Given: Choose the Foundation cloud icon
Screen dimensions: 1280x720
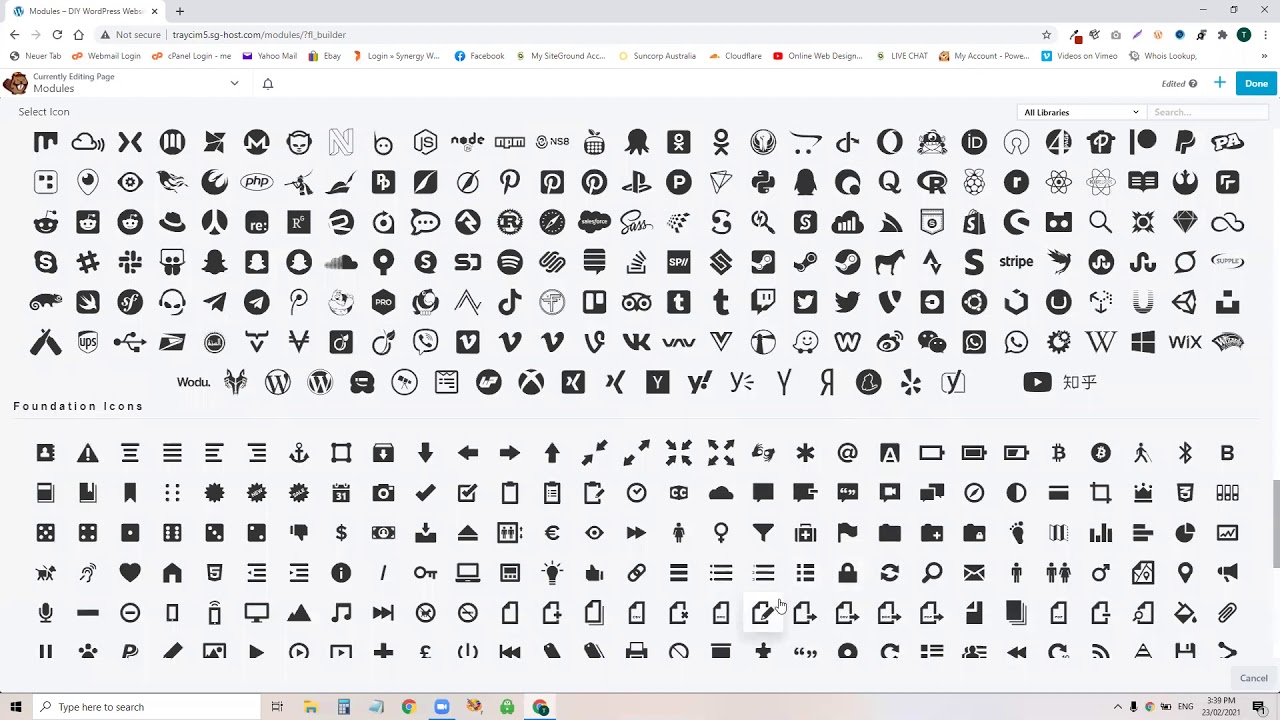Looking at the screenshot, I should 721,493.
